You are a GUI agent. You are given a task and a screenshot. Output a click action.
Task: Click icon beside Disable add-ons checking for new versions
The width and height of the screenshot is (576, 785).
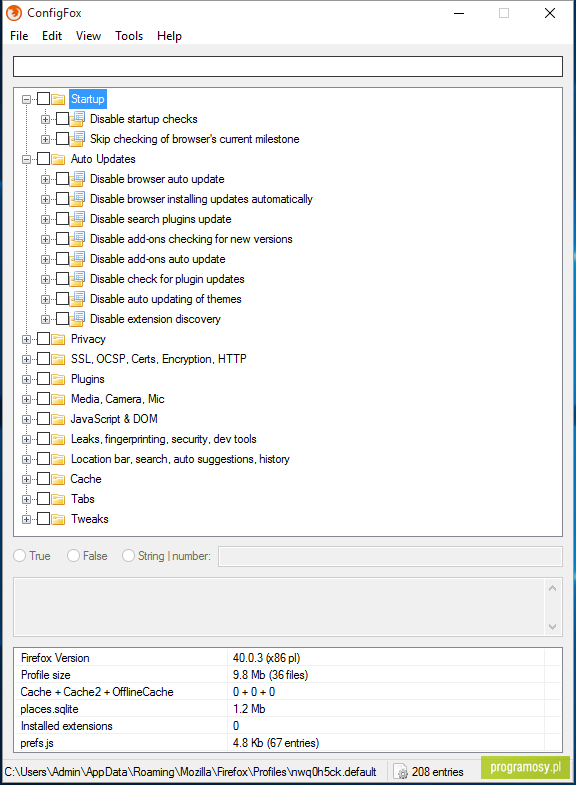coord(77,239)
